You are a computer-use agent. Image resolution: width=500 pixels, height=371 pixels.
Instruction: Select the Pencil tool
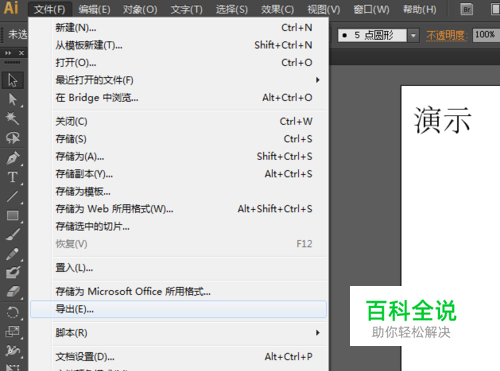[x=13, y=254]
